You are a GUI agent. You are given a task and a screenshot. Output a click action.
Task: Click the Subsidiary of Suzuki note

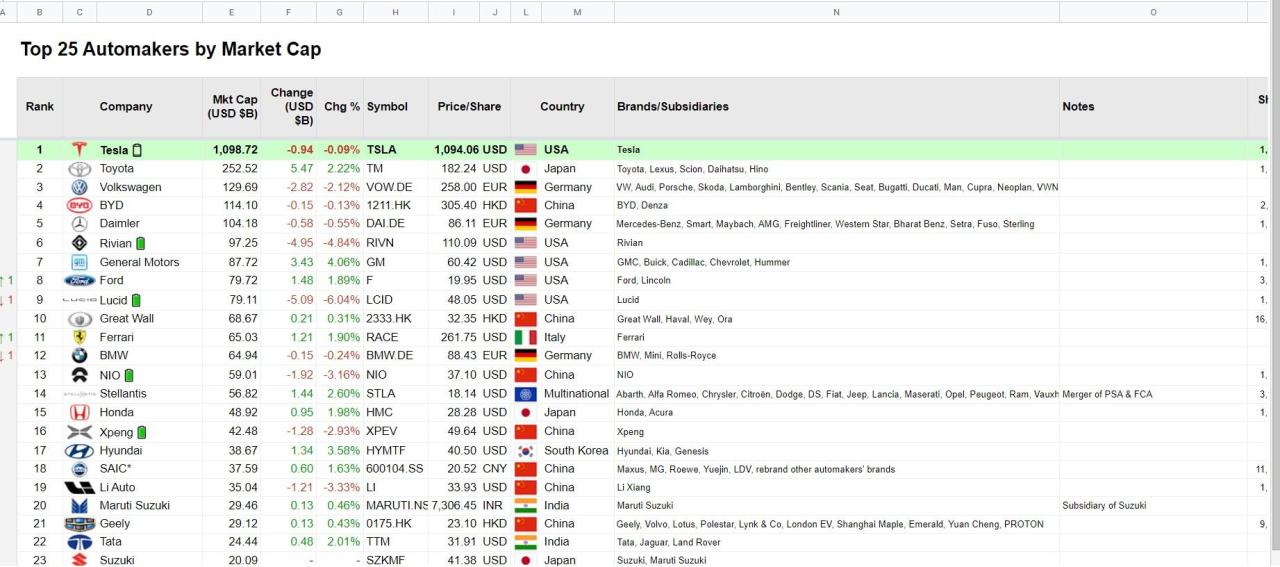pyautogui.click(x=1104, y=506)
